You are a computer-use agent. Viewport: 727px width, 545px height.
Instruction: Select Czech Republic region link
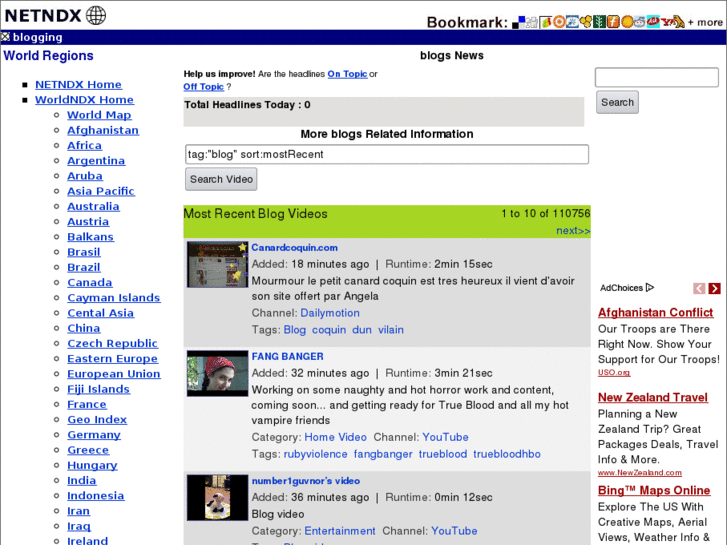112,343
